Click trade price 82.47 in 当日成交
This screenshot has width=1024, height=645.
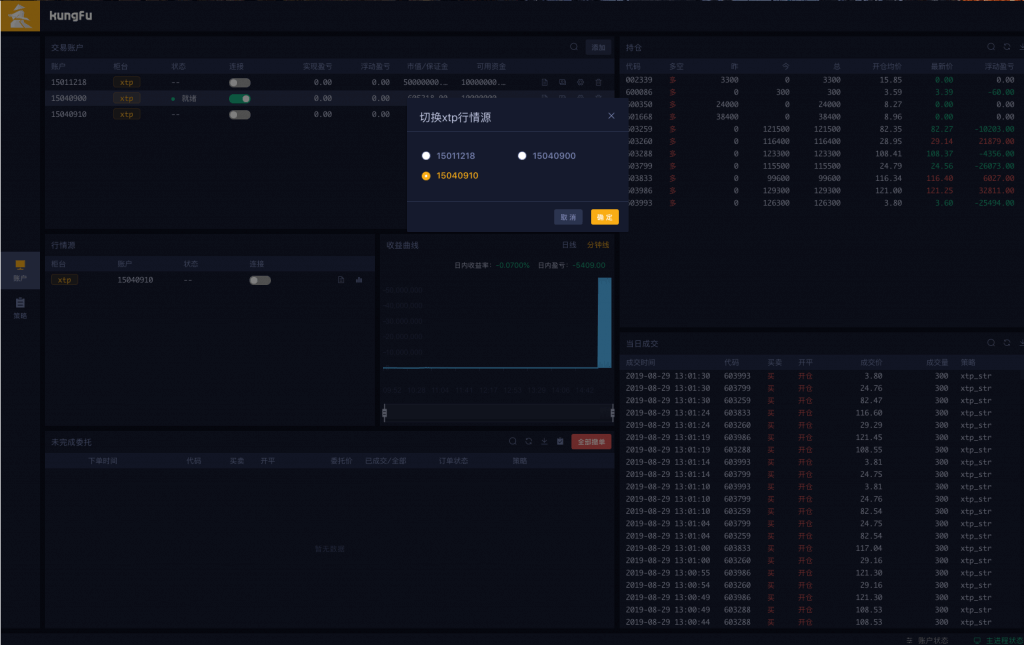click(x=871, y=401)
